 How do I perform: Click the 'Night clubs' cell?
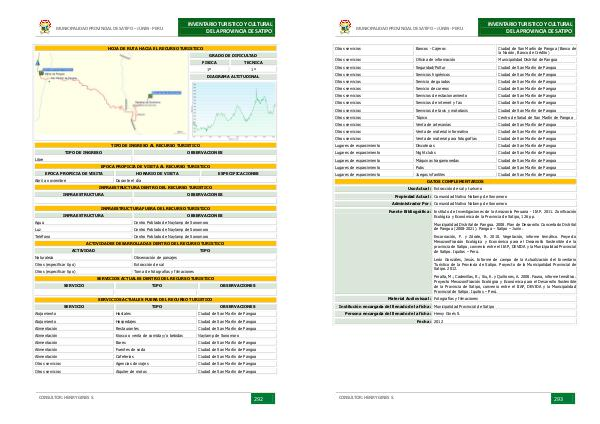[x=455, y=152]
